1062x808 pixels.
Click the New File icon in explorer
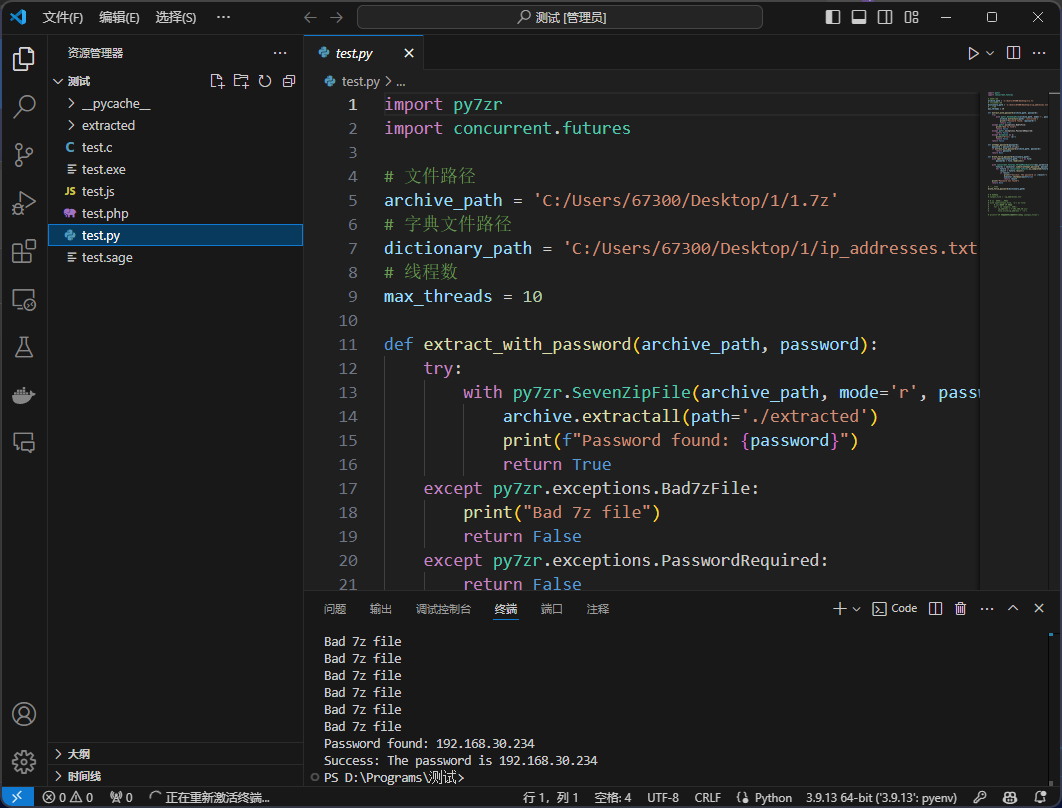[217, 81]
